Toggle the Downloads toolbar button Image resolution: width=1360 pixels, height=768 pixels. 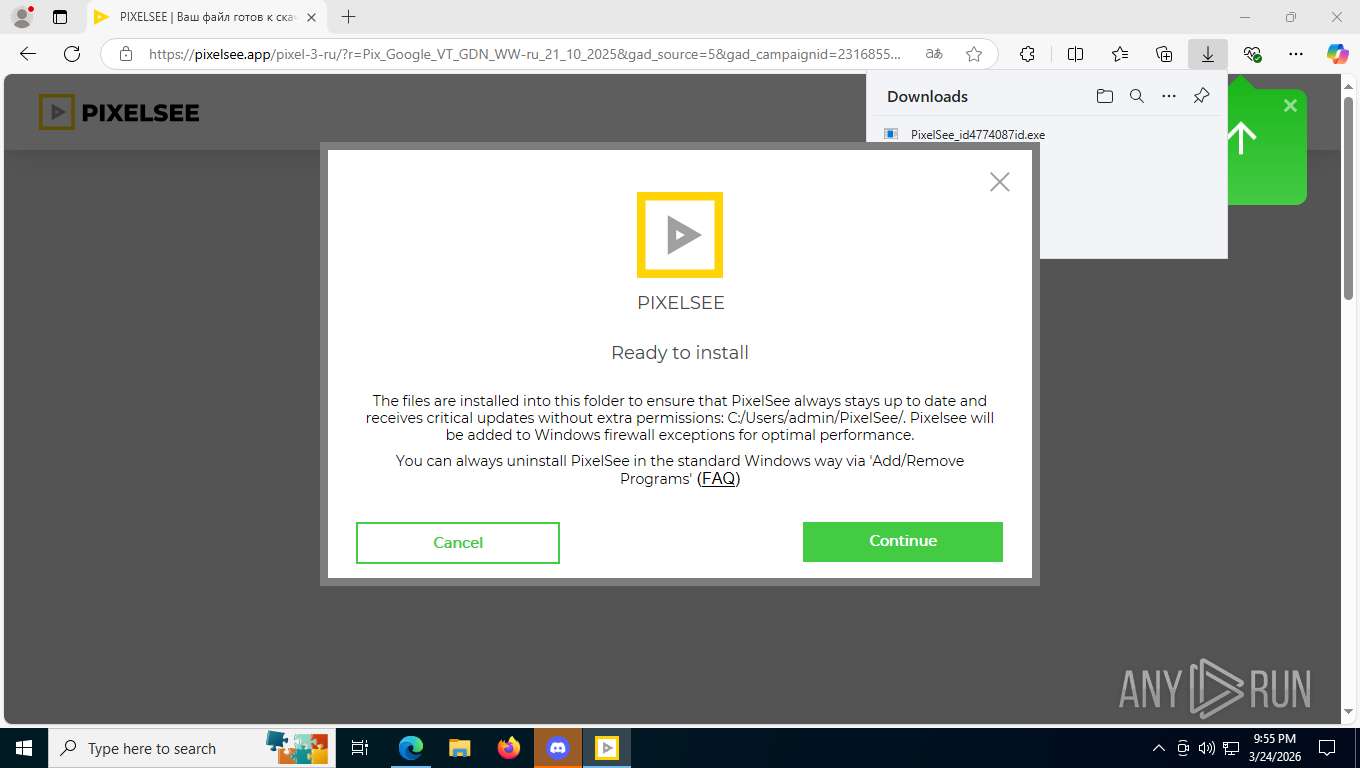point(1208,54)
